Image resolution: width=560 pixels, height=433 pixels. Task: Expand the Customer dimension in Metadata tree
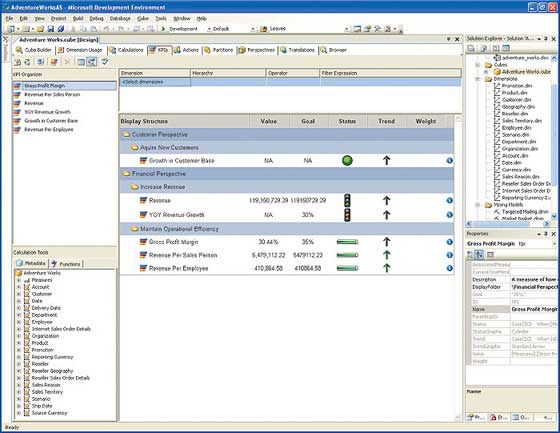(19, 294)
